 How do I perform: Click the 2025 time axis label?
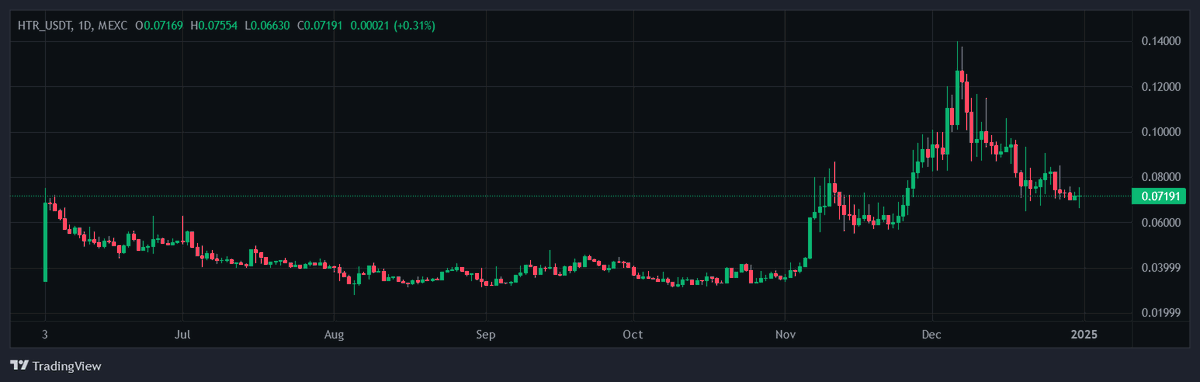1083,334
